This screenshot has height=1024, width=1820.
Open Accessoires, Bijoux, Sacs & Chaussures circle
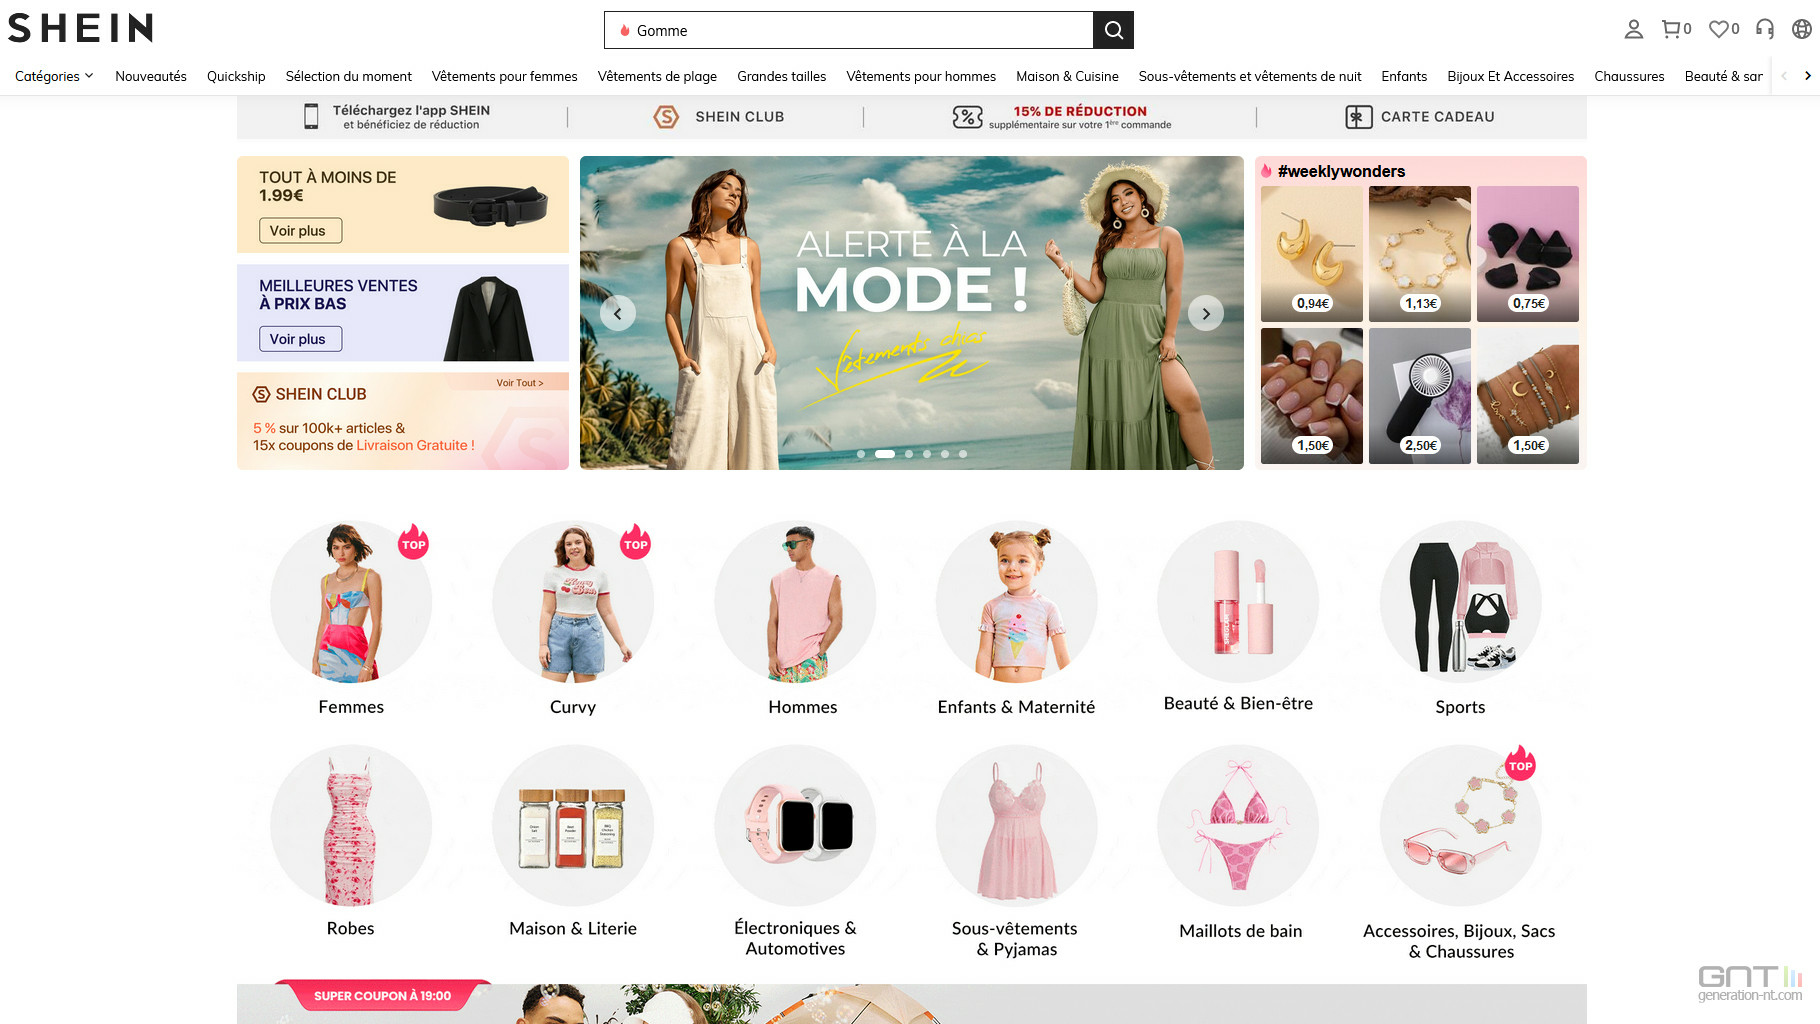1460,826
